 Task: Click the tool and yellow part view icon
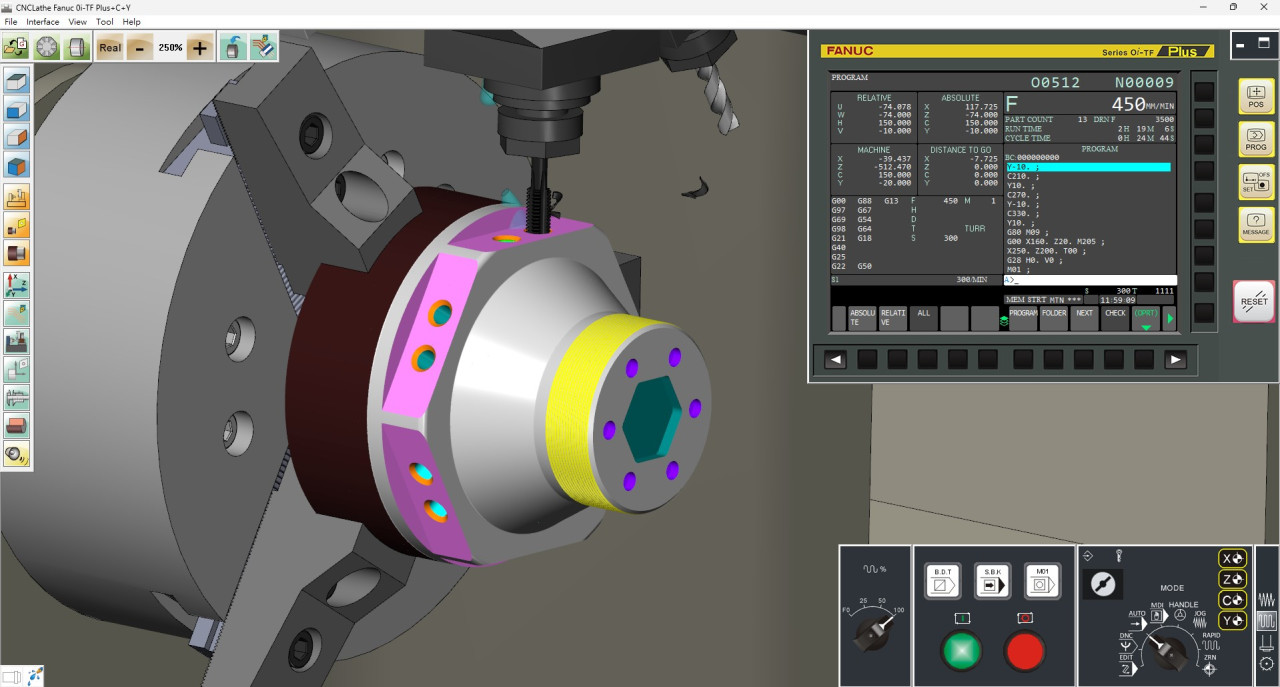tap(17, 225)
